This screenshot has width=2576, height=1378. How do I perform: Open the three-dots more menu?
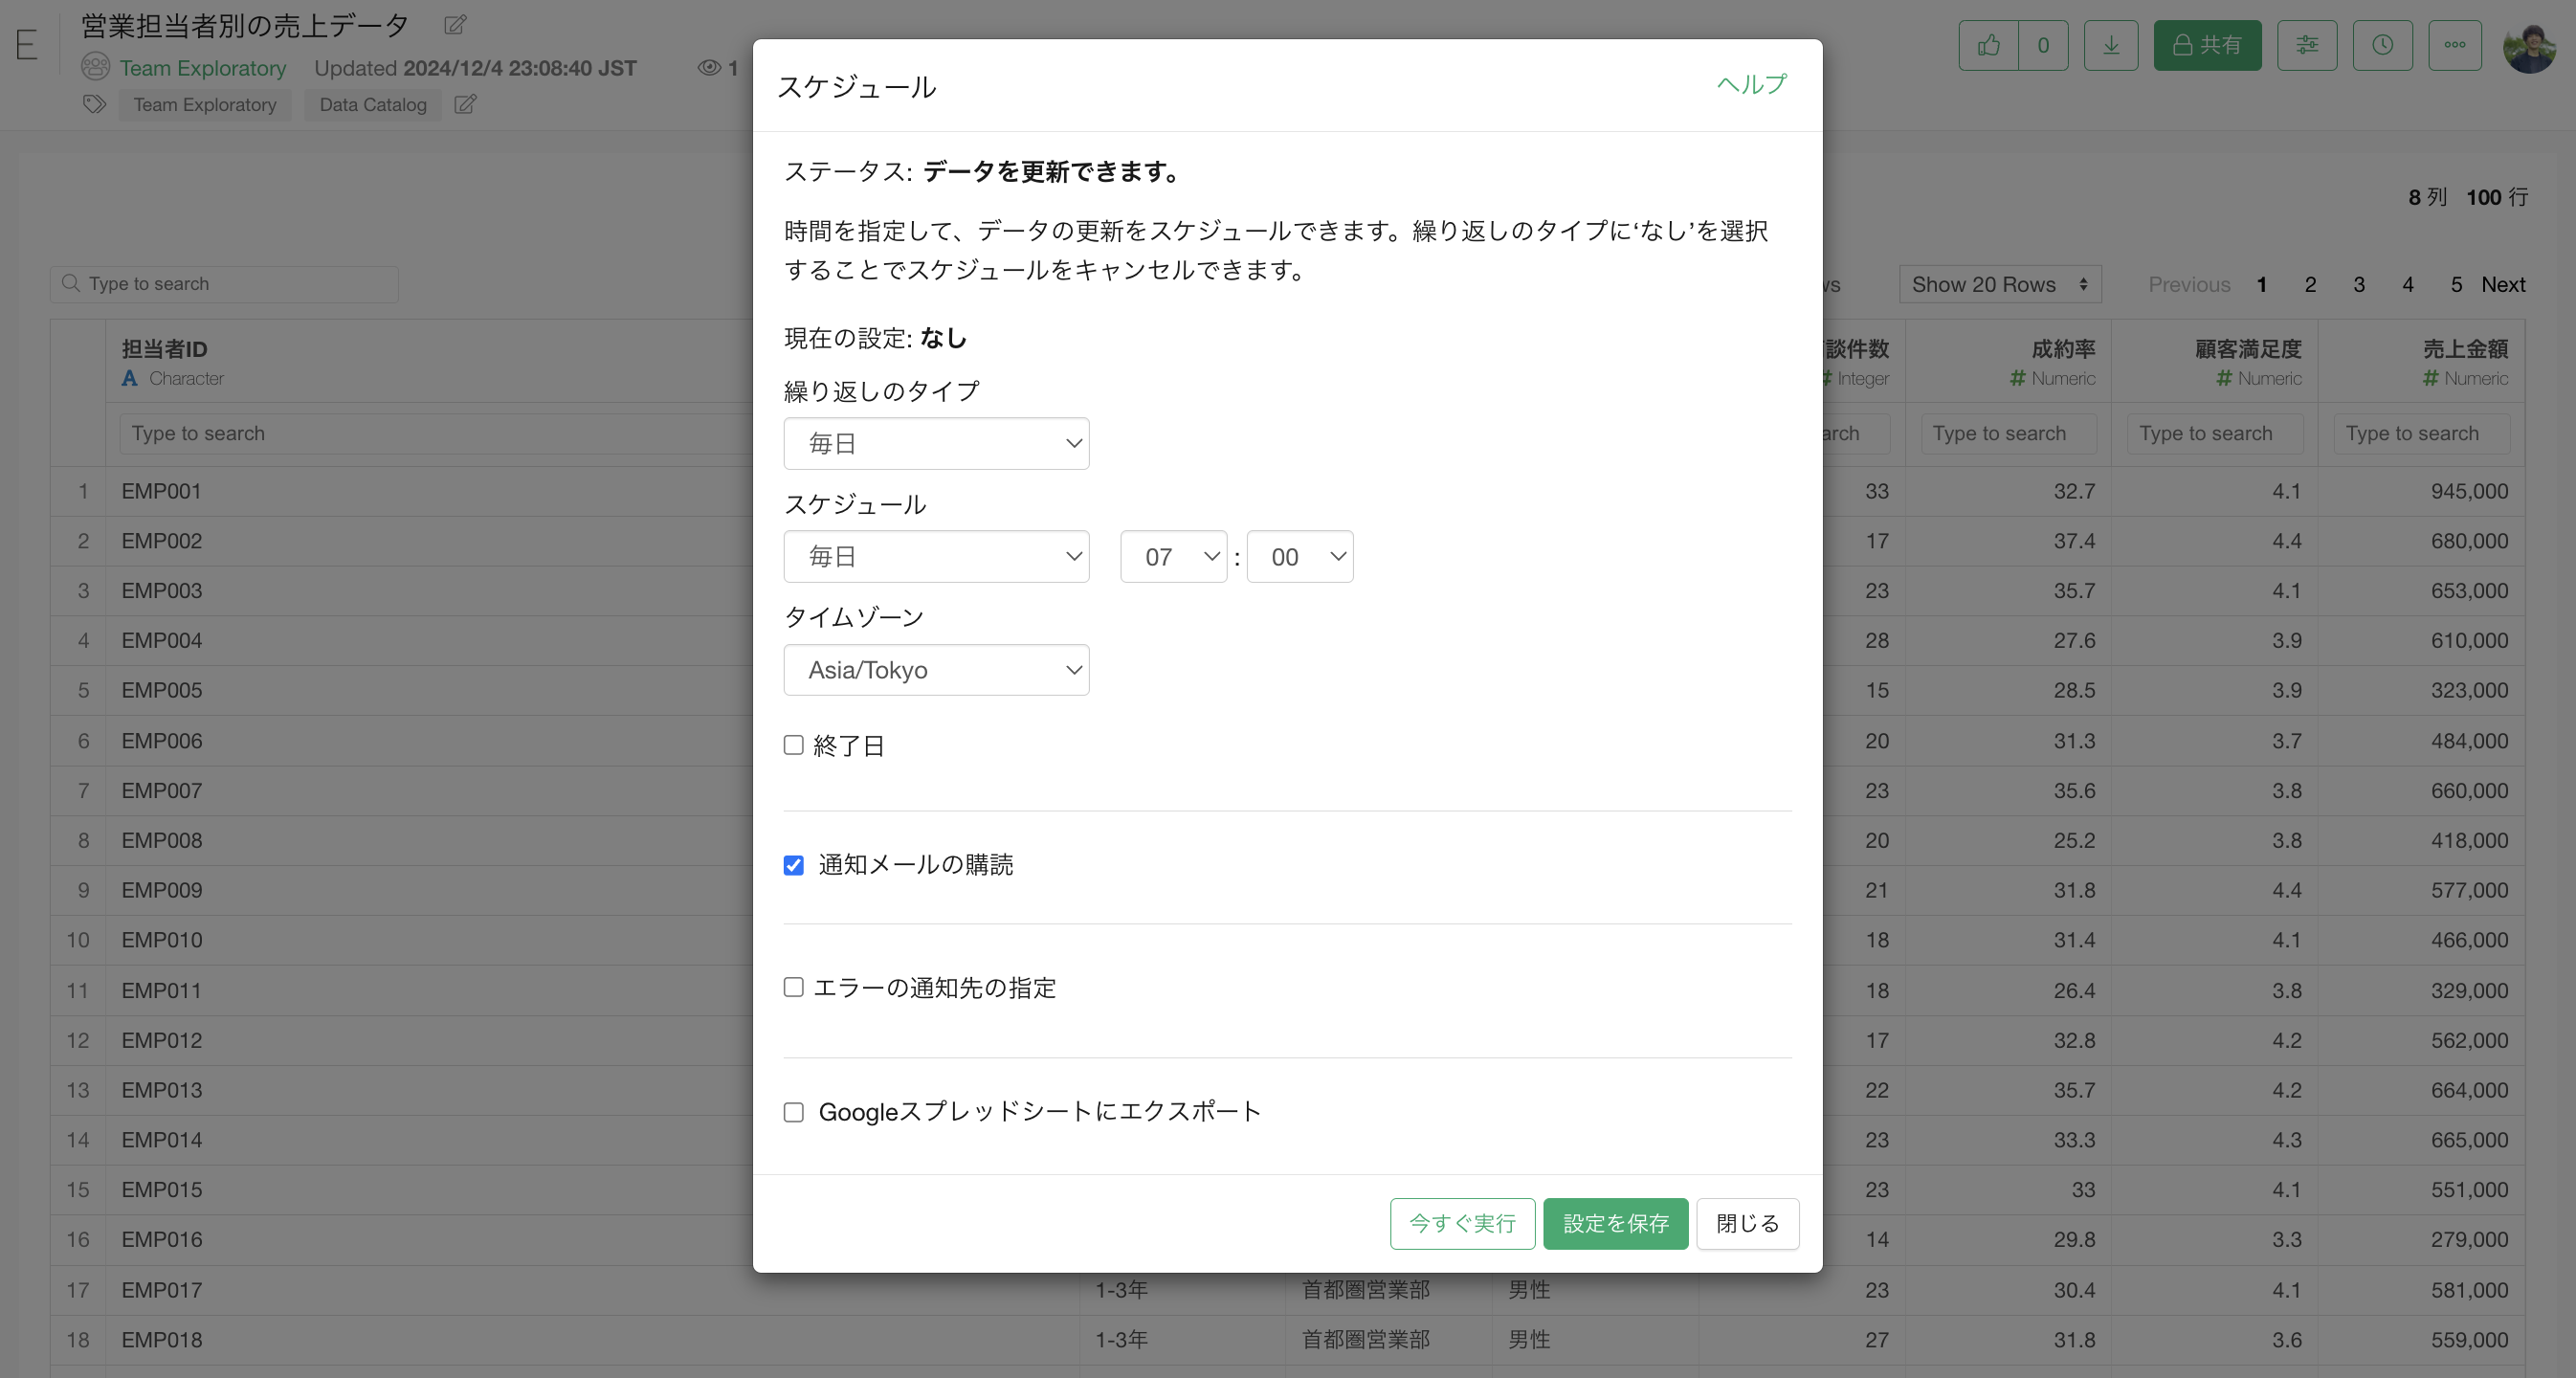point(2455,45)
